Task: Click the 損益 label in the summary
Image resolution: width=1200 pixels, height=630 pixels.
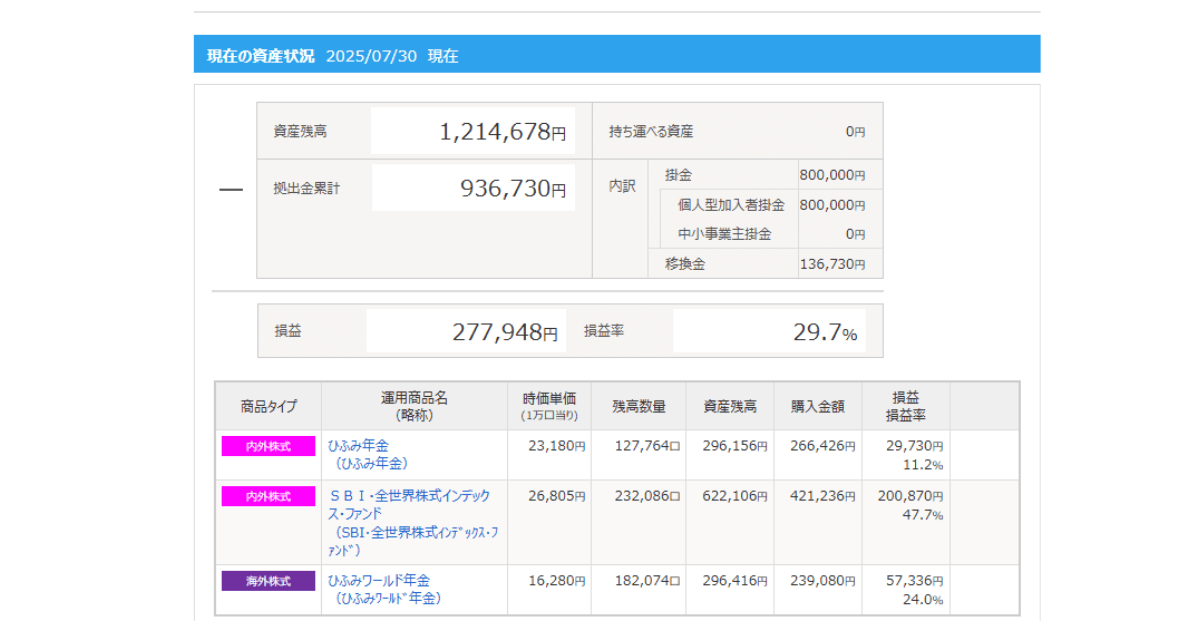Action: 288,331
